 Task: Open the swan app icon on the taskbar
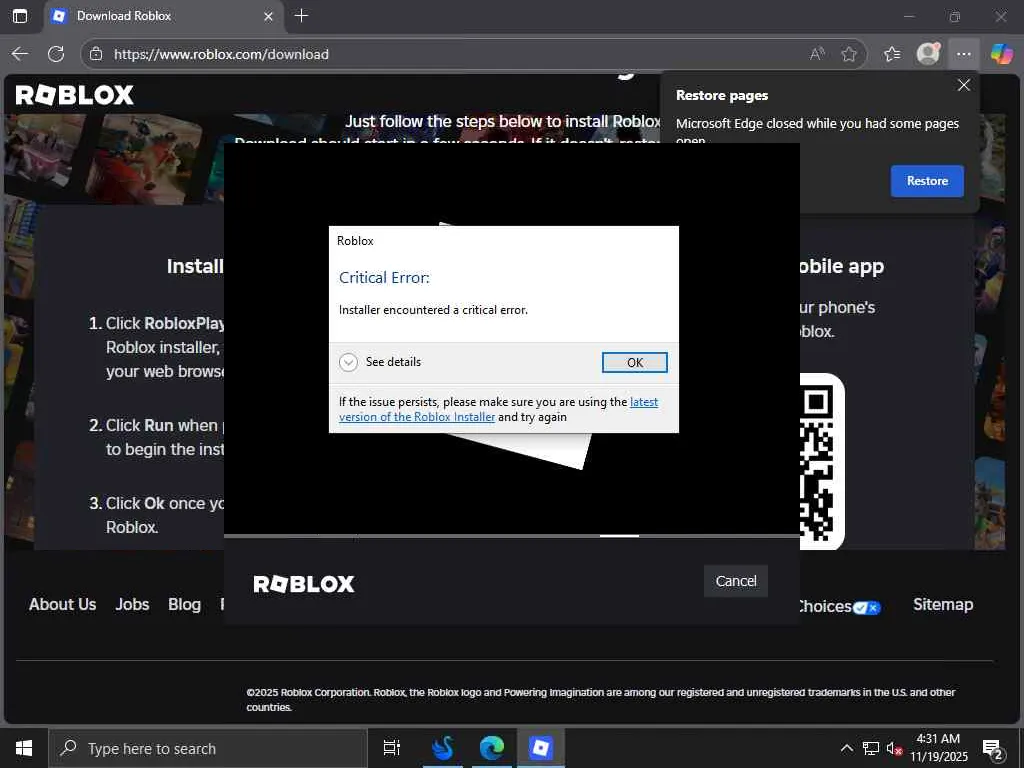pyautogui.click(x=442, y=748)
